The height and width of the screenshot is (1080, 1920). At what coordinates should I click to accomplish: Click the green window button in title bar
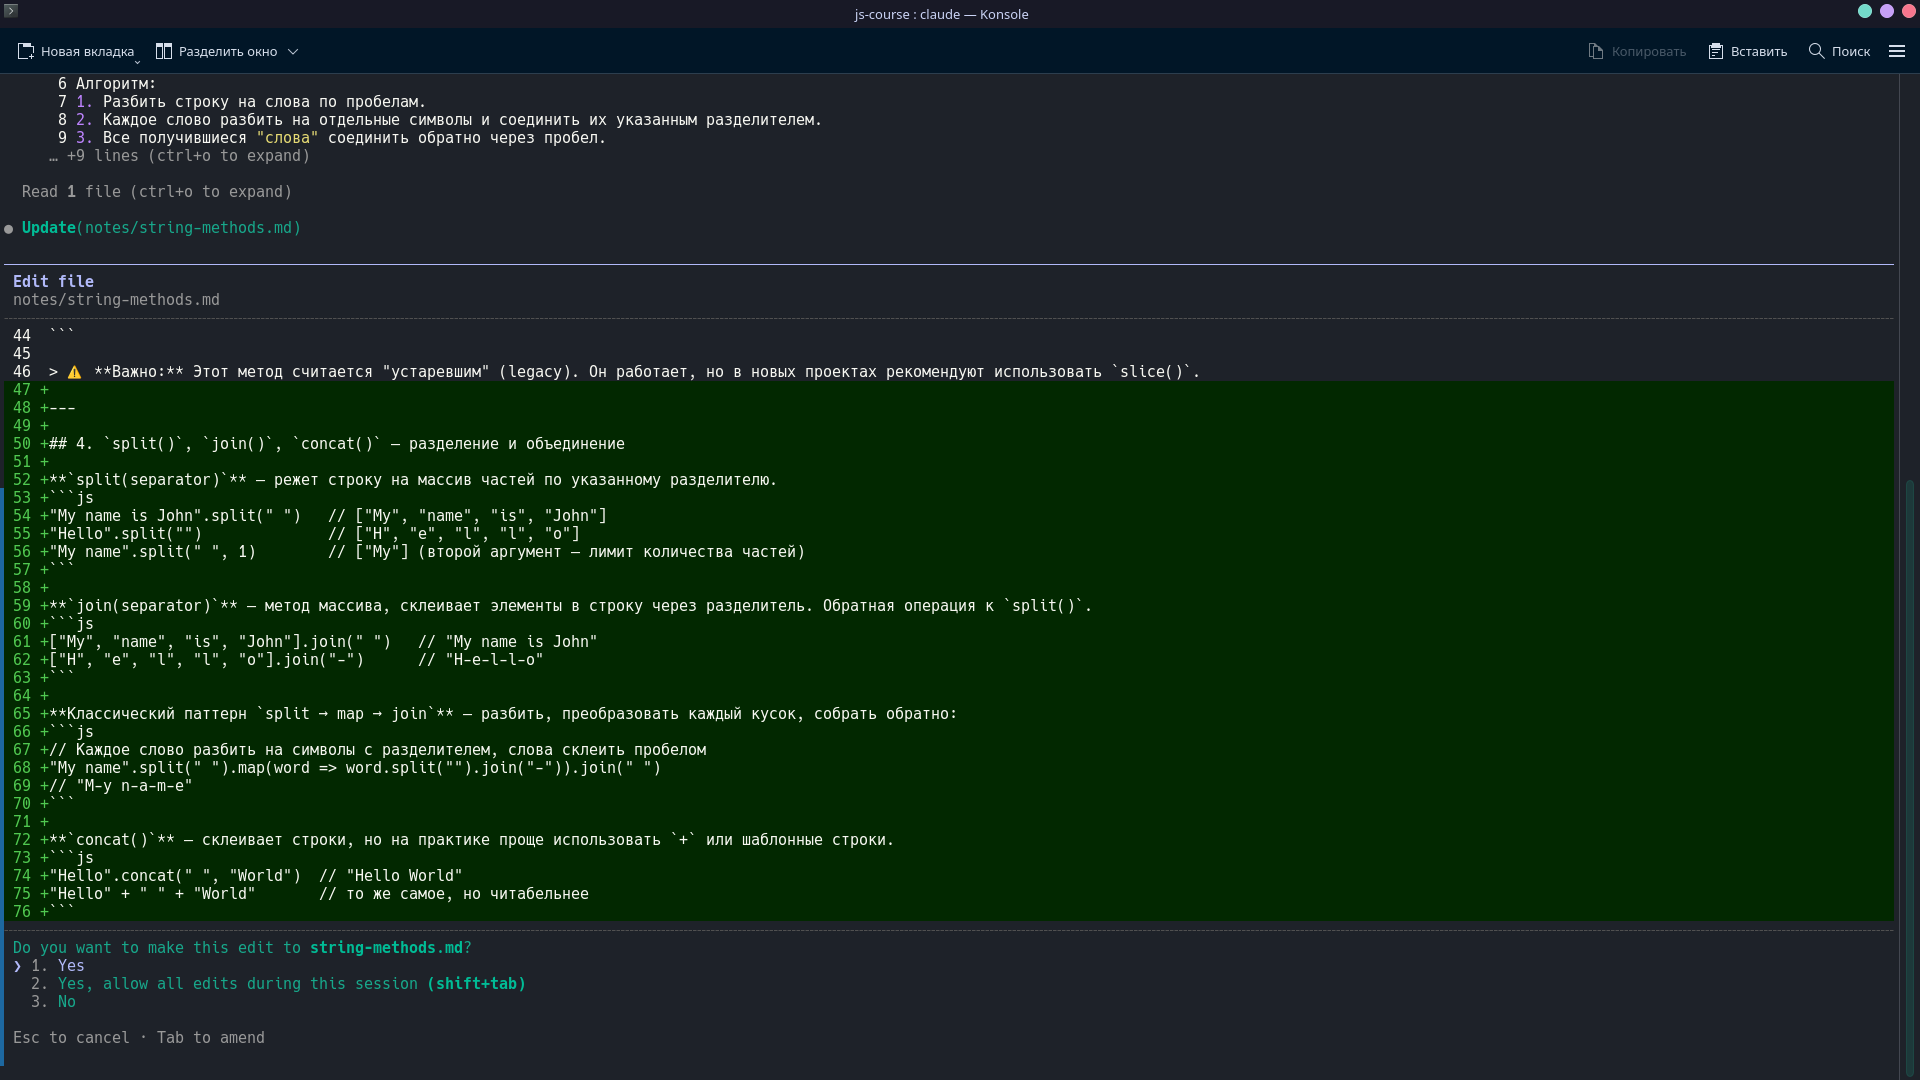tap(1865, 11)
